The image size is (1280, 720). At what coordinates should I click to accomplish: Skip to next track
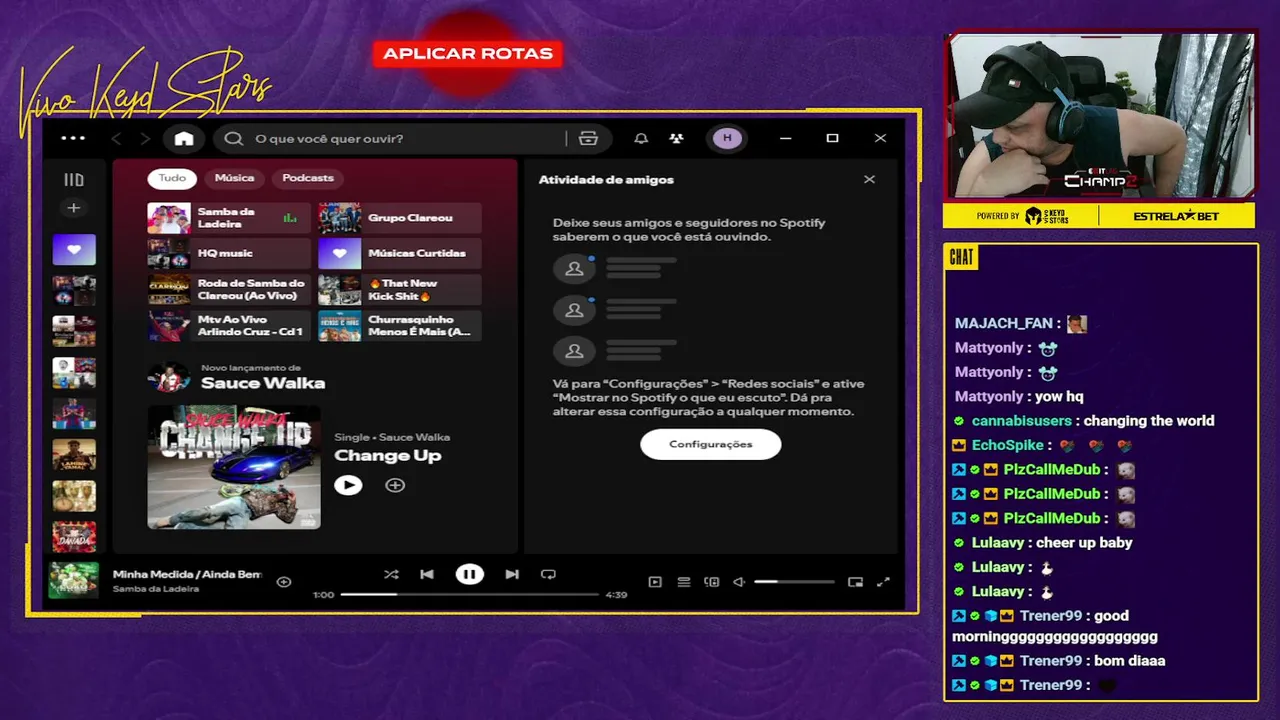pos(512,574)
